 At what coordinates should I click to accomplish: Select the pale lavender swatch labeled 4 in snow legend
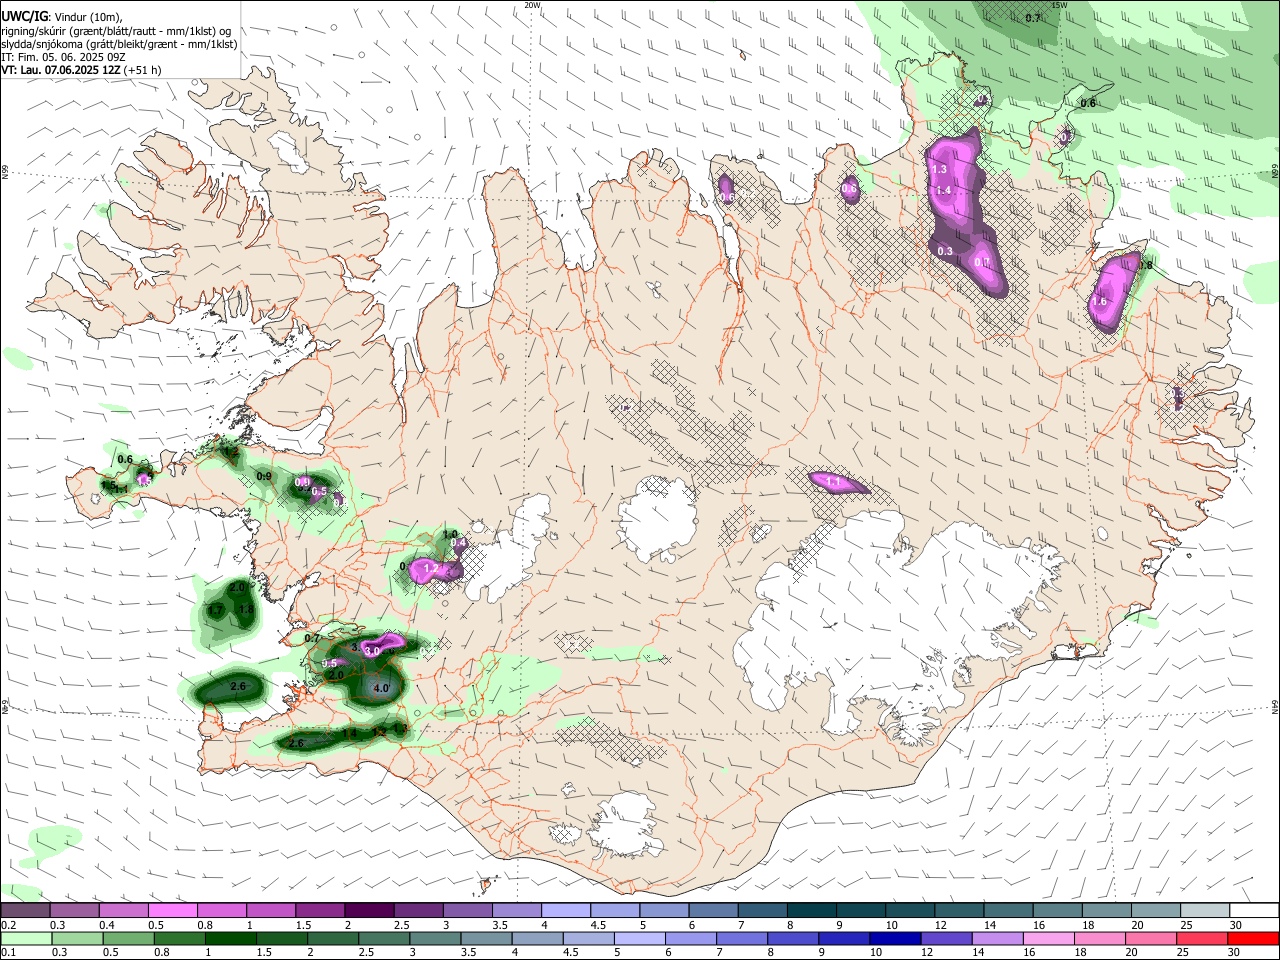tap(566, 910)
